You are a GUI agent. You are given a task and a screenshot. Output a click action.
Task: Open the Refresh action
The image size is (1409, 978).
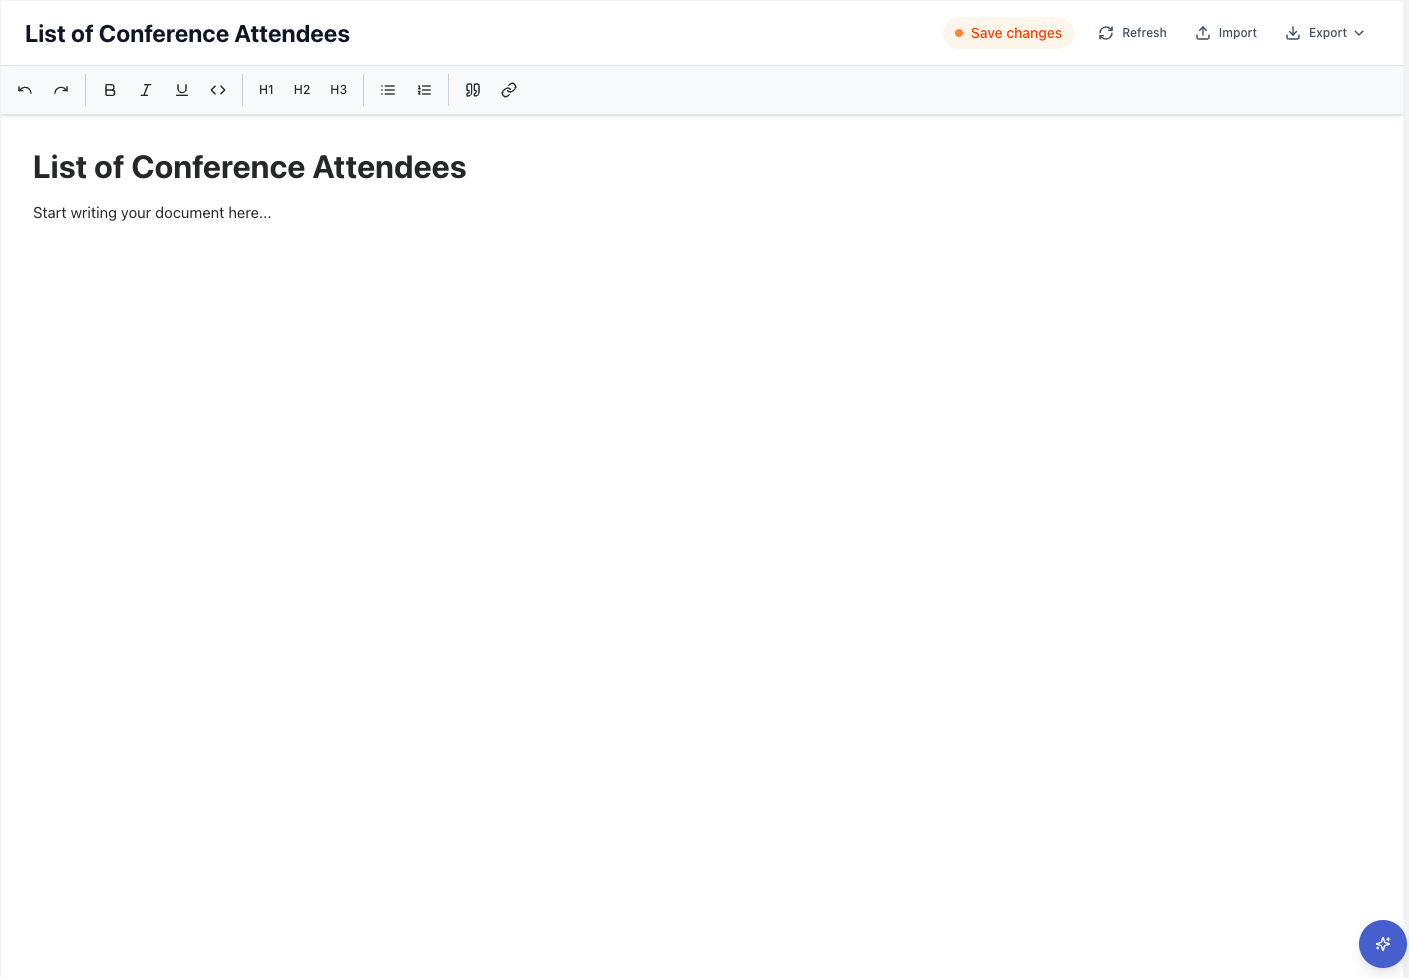(1131, 32)
